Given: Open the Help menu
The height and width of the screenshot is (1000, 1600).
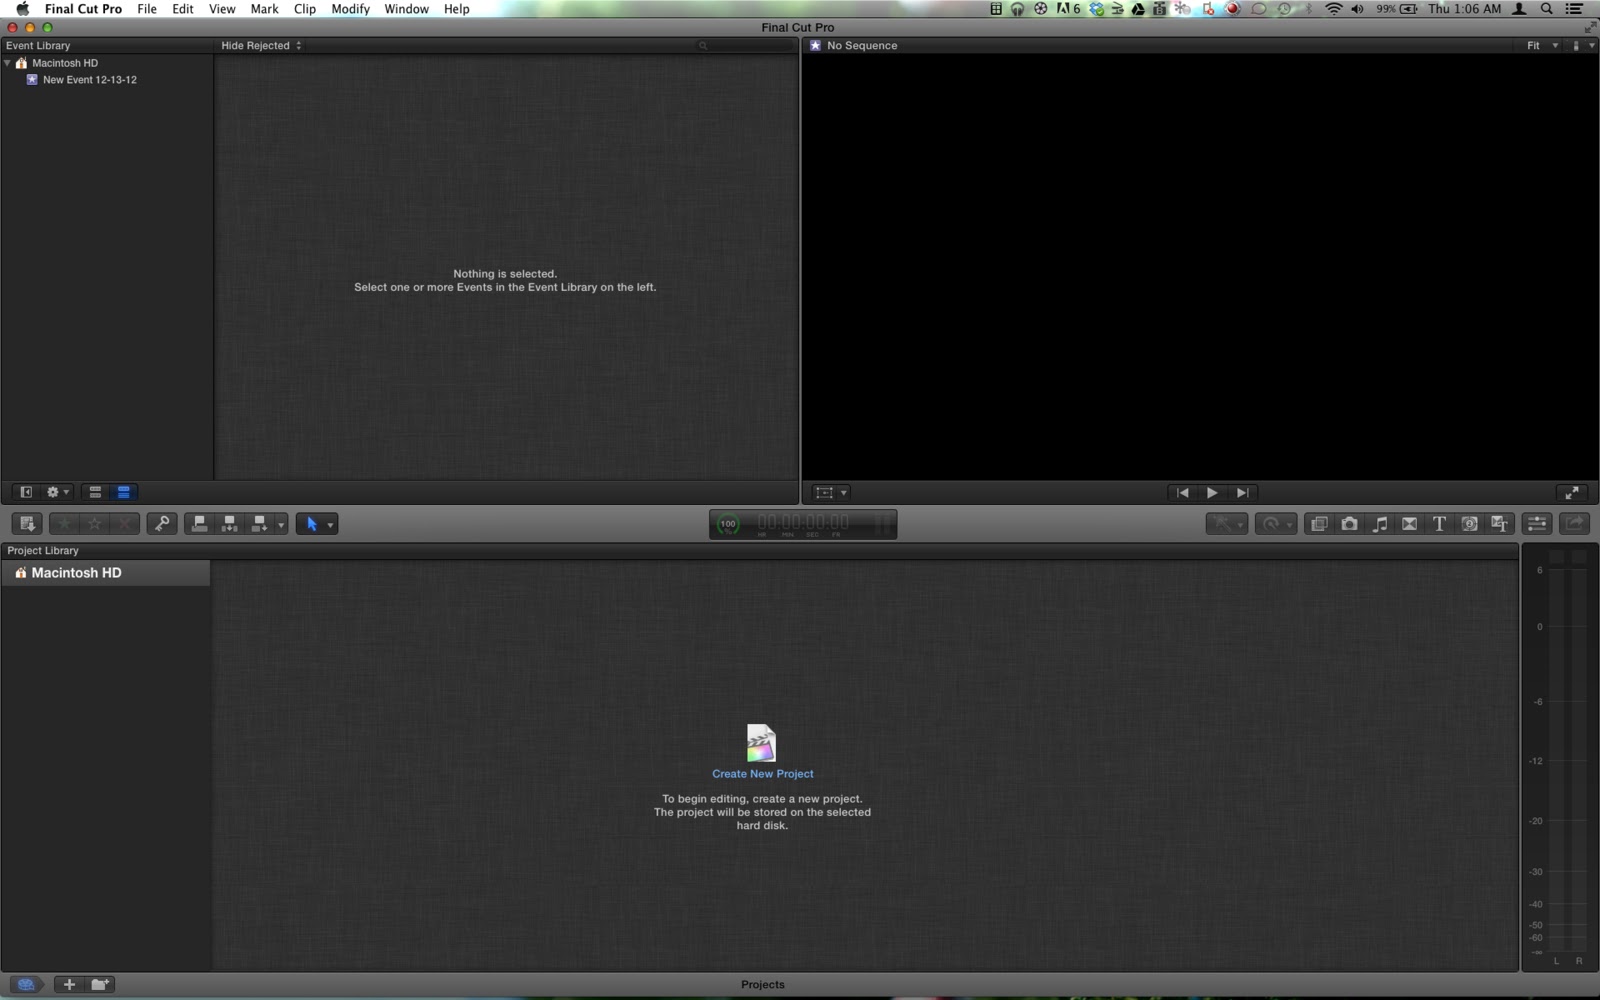Looking at the screenshot, I should click(457, 9).
